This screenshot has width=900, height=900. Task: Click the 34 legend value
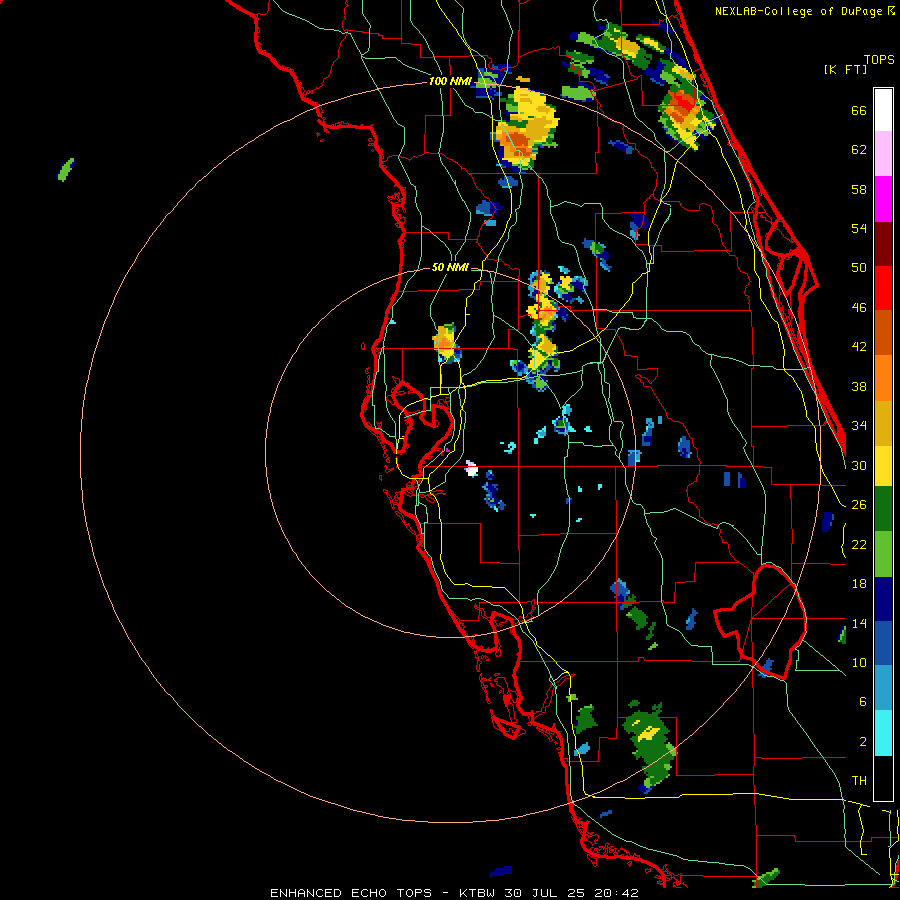(x=859, y=426)
